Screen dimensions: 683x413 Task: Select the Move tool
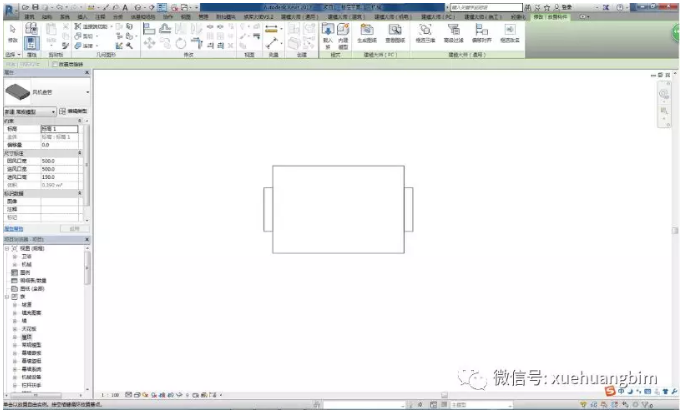tap(149, 43)
